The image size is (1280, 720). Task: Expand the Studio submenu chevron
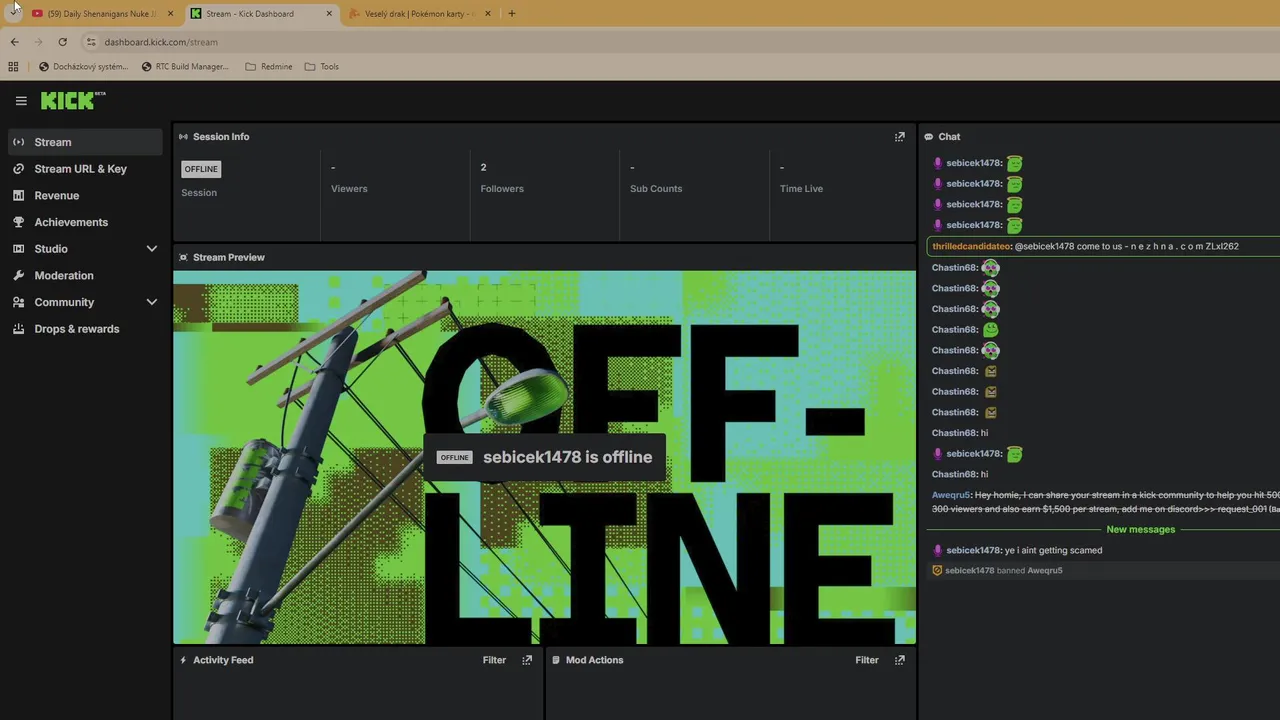(x=152, y=249)
